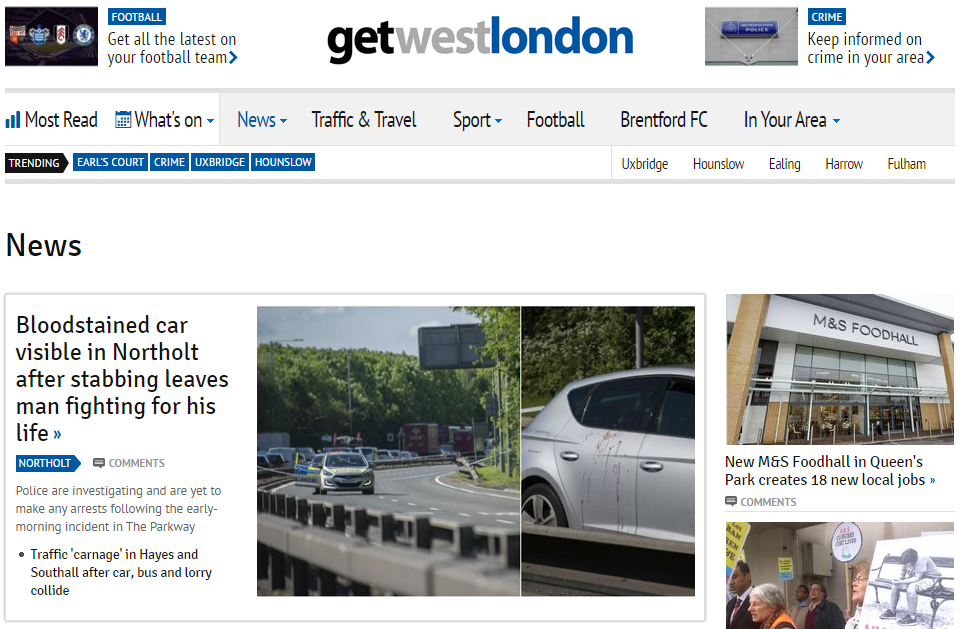The image size is (961, 629).
Task: Select the Earl's Court trending tag
Action: point(110,162)
